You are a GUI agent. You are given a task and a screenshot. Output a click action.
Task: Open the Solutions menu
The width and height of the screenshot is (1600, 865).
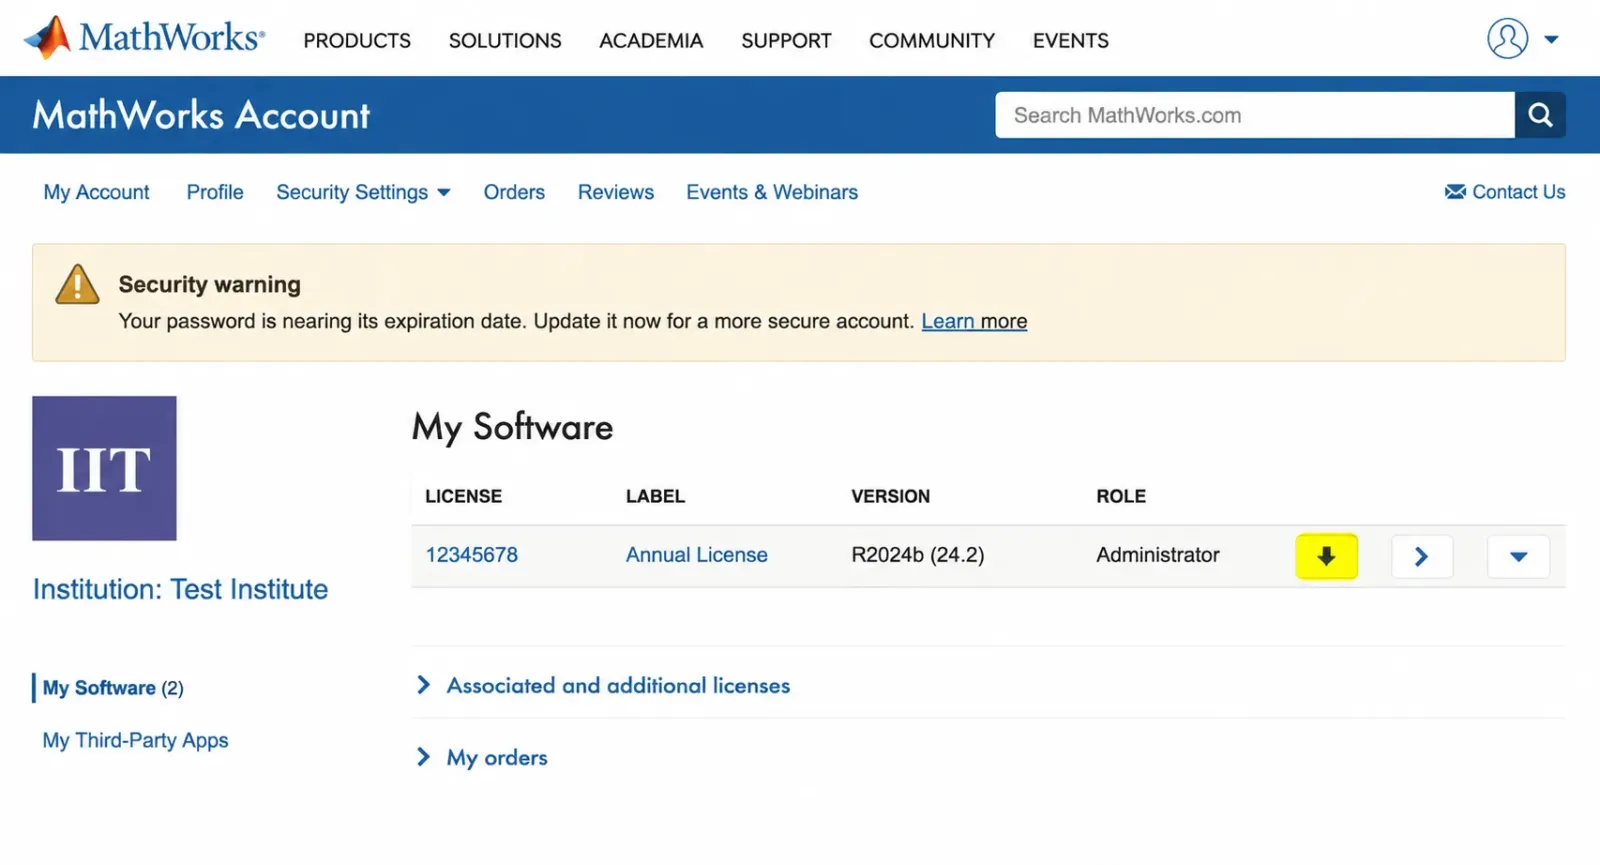tap(505, 41)
